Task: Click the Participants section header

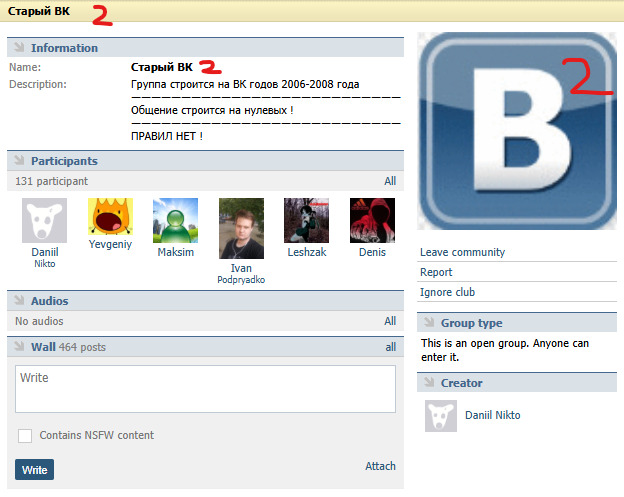Action: (x=205, y=160)
